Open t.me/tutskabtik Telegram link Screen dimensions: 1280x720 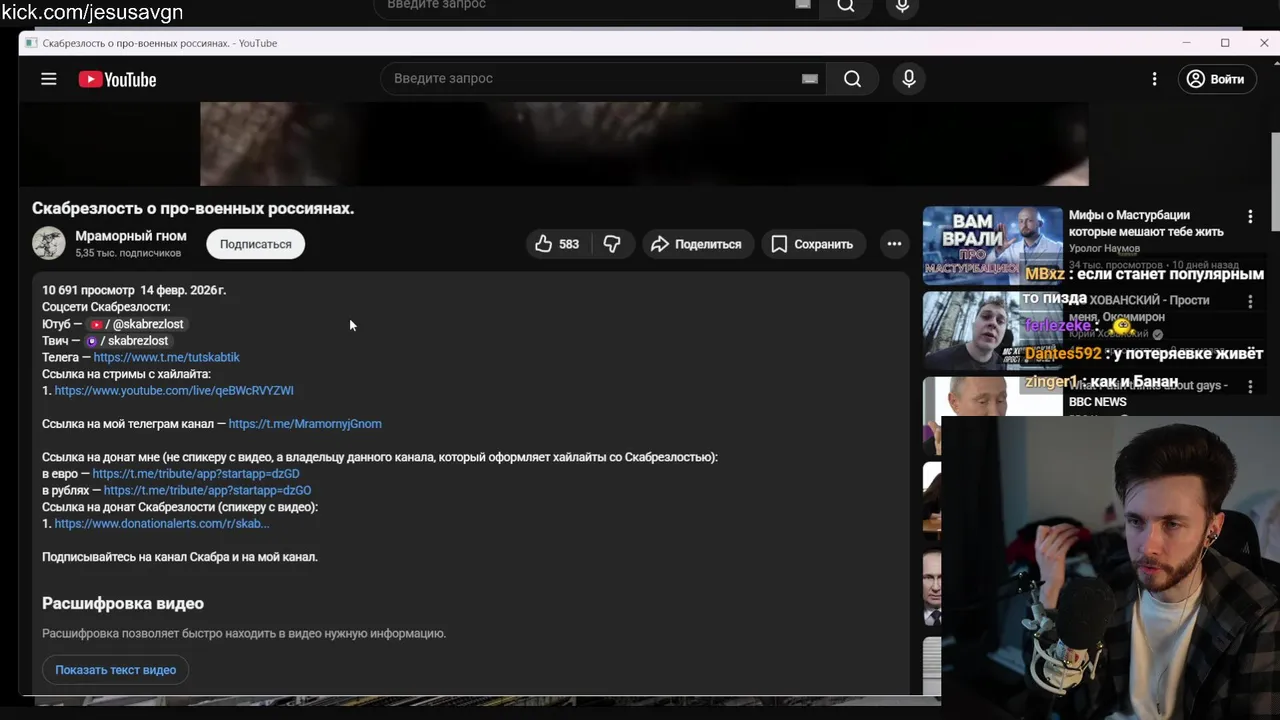click(167, 357)
